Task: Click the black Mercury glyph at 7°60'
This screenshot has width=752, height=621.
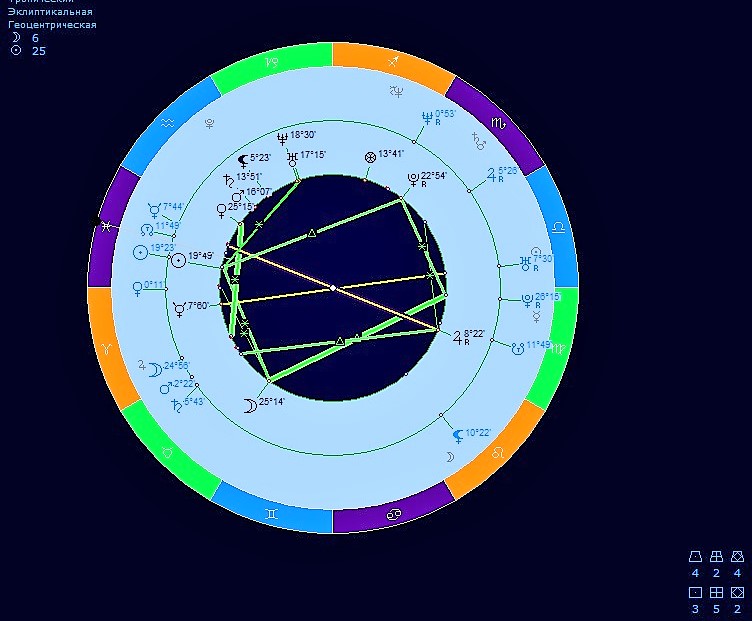Action: click(180, 309)
